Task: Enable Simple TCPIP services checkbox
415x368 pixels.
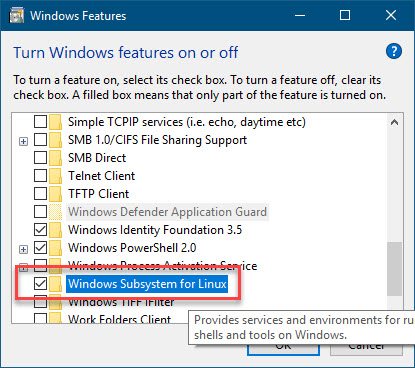Action: point(40,122)
